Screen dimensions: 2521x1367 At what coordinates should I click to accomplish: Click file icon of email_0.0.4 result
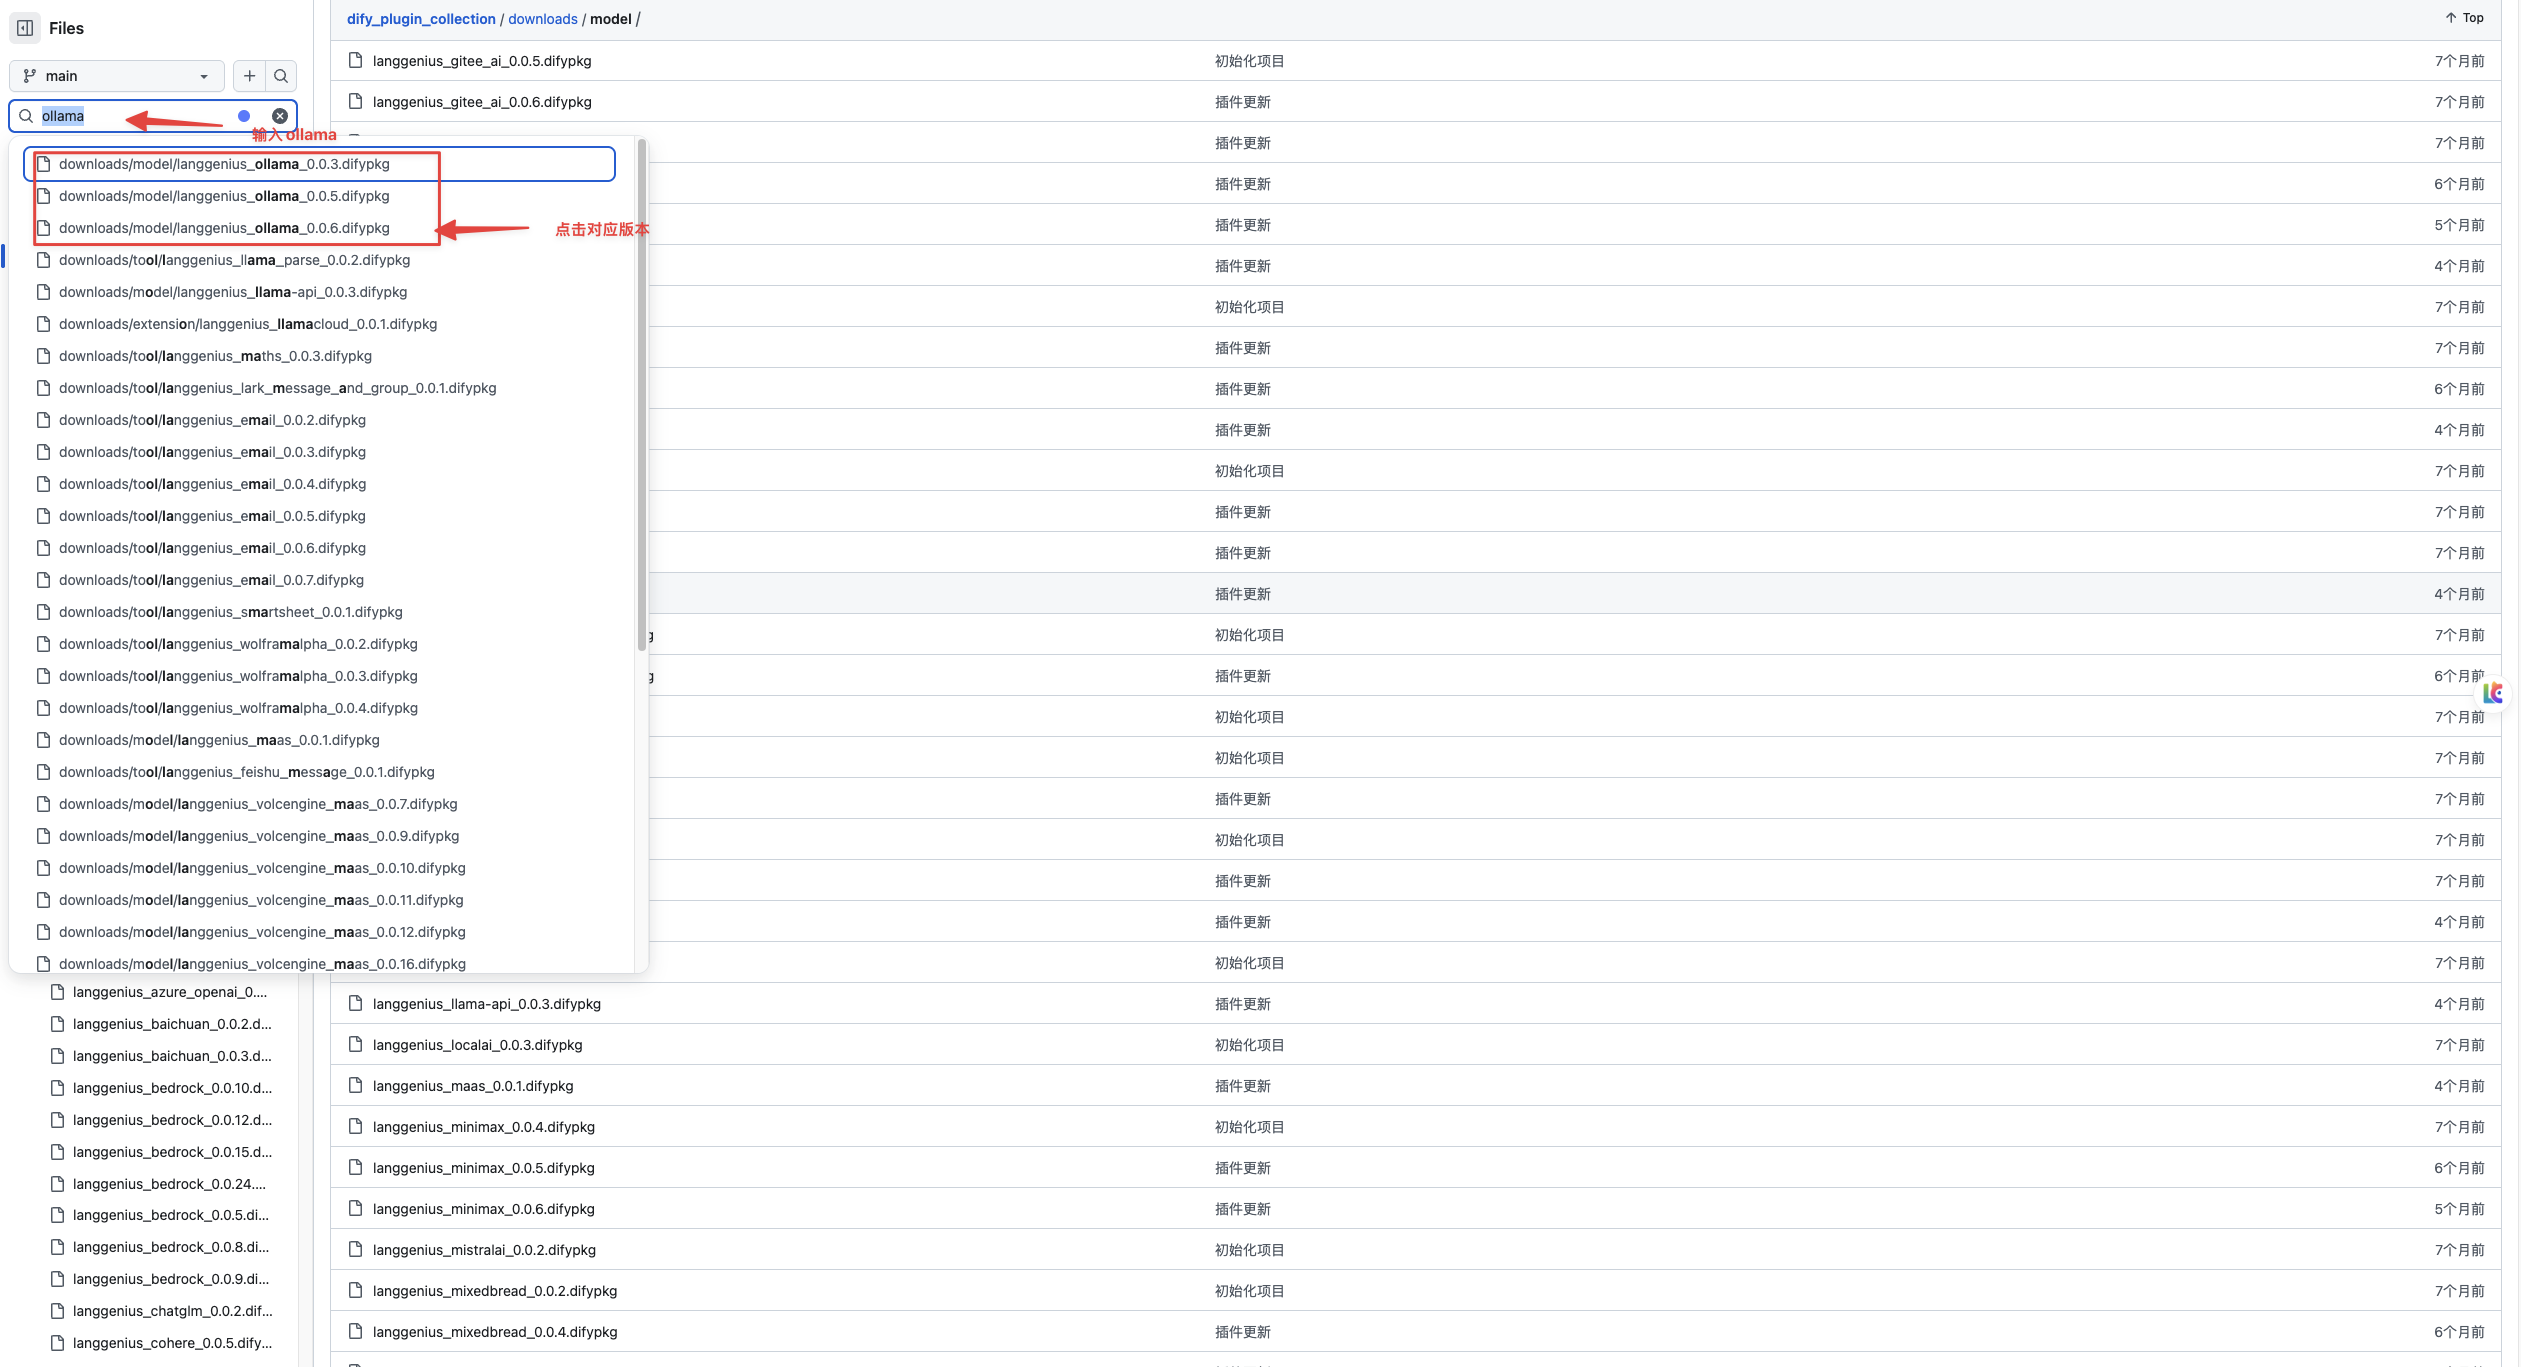(x=43, y=484)
